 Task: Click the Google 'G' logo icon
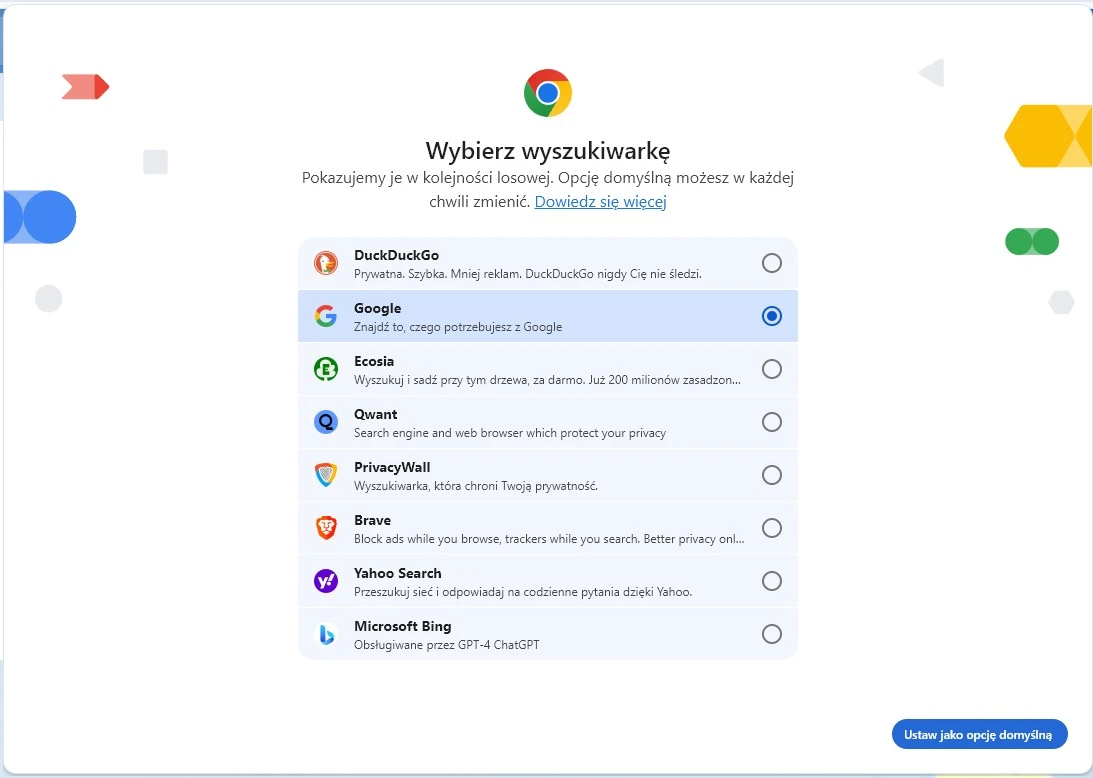[325, 315]
